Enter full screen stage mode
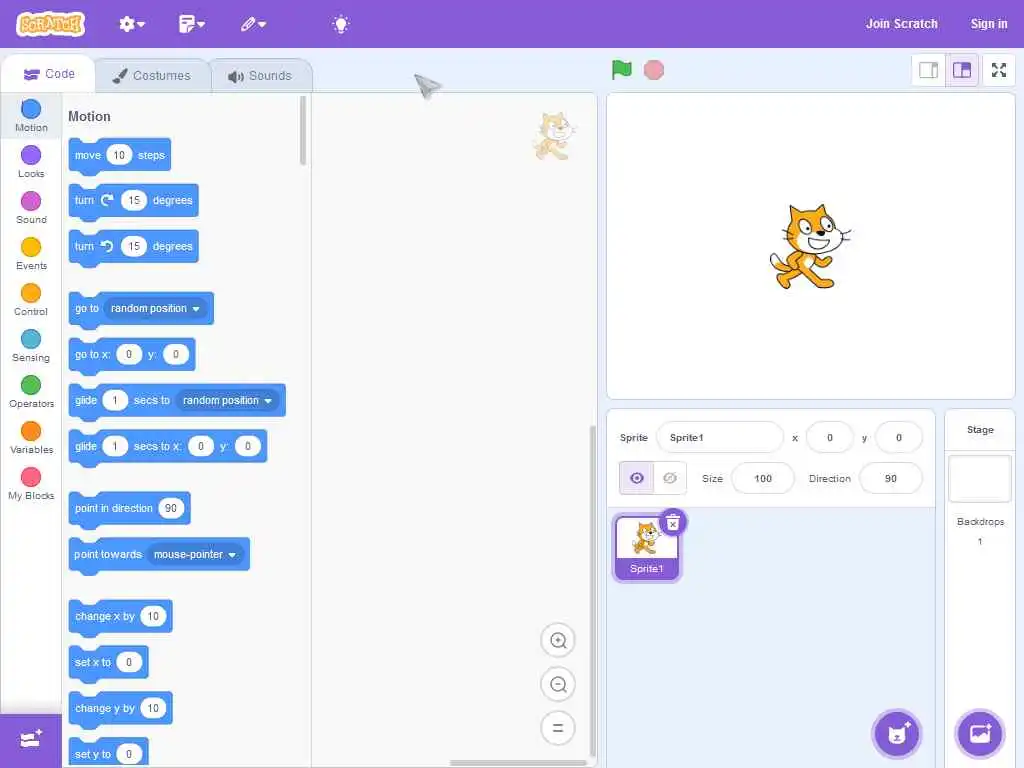The image size is (1024, 768). (999, 70)
